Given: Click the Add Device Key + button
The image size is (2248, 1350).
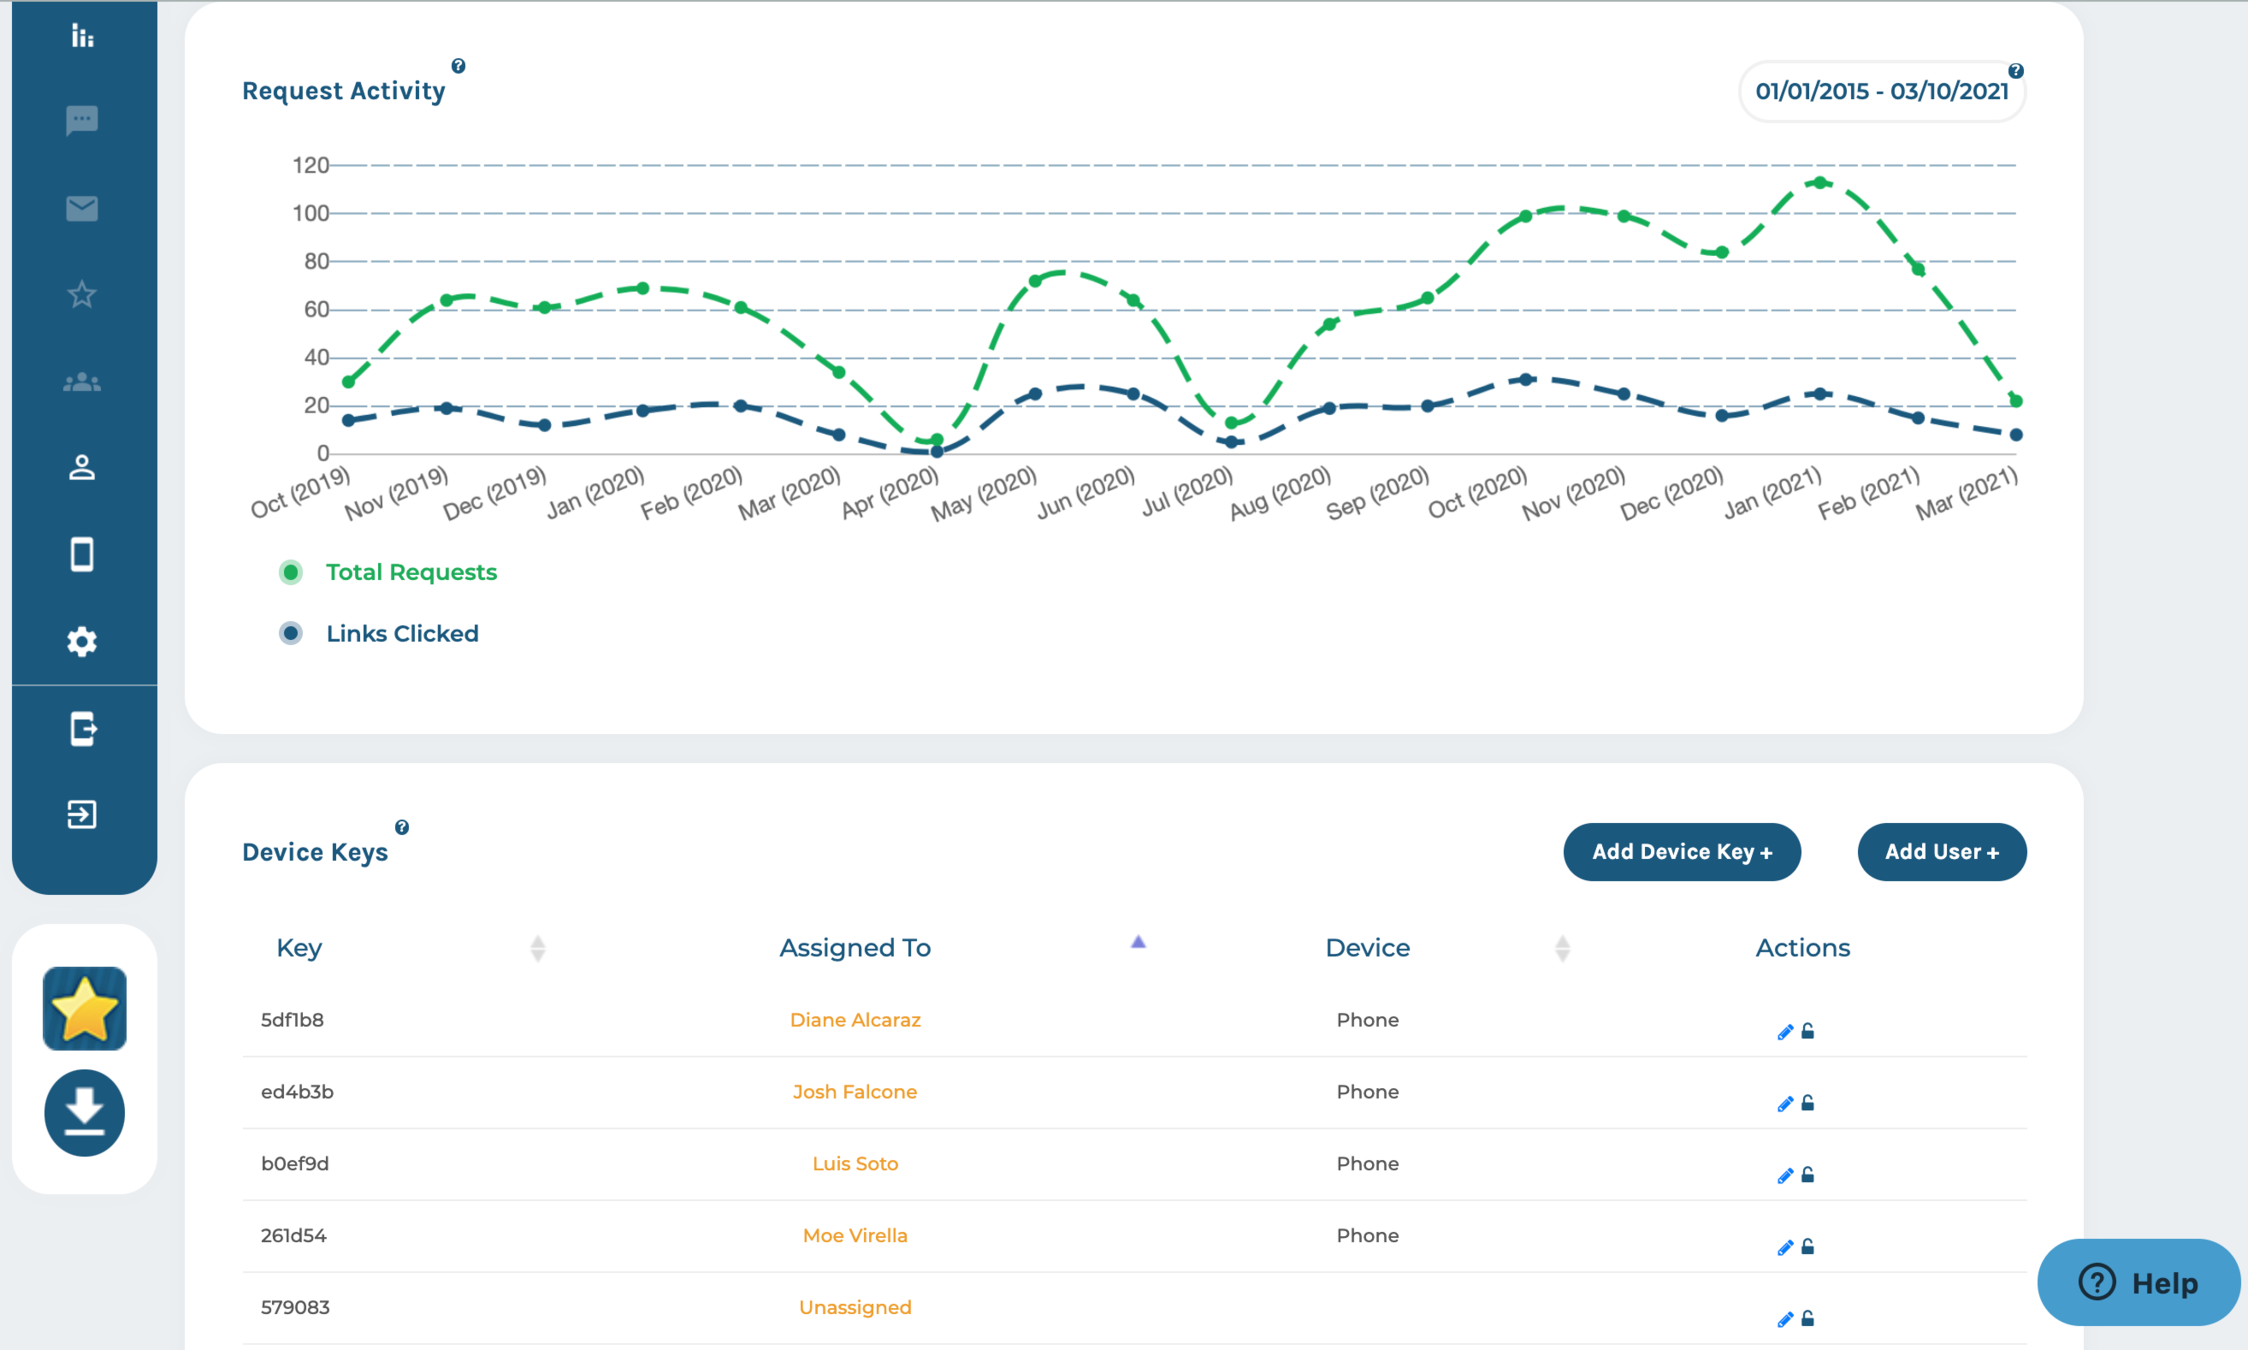Looking at the screenshot, I should (x=1682, y=852).
